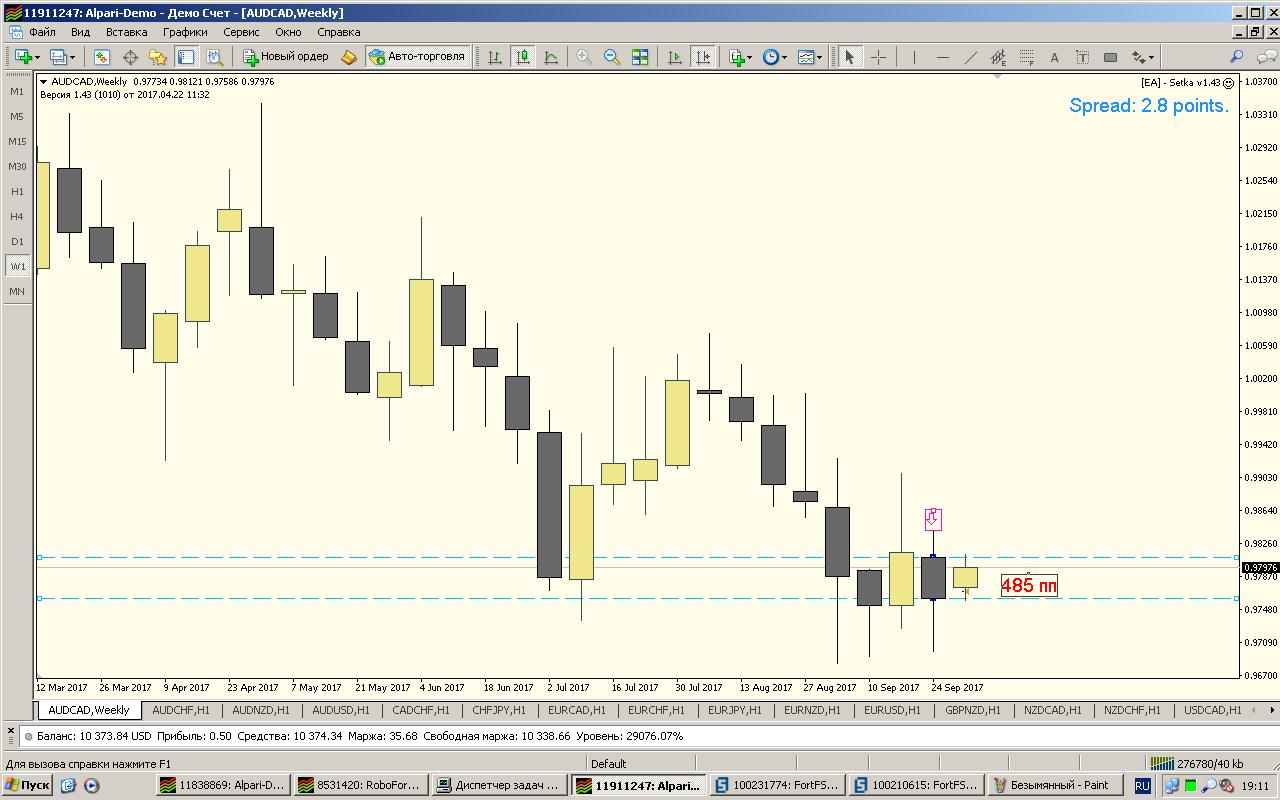Select the Horizontal Line drawing tool
The width and height of the screenshot is (1280, 800).
[x=942, y=57]
